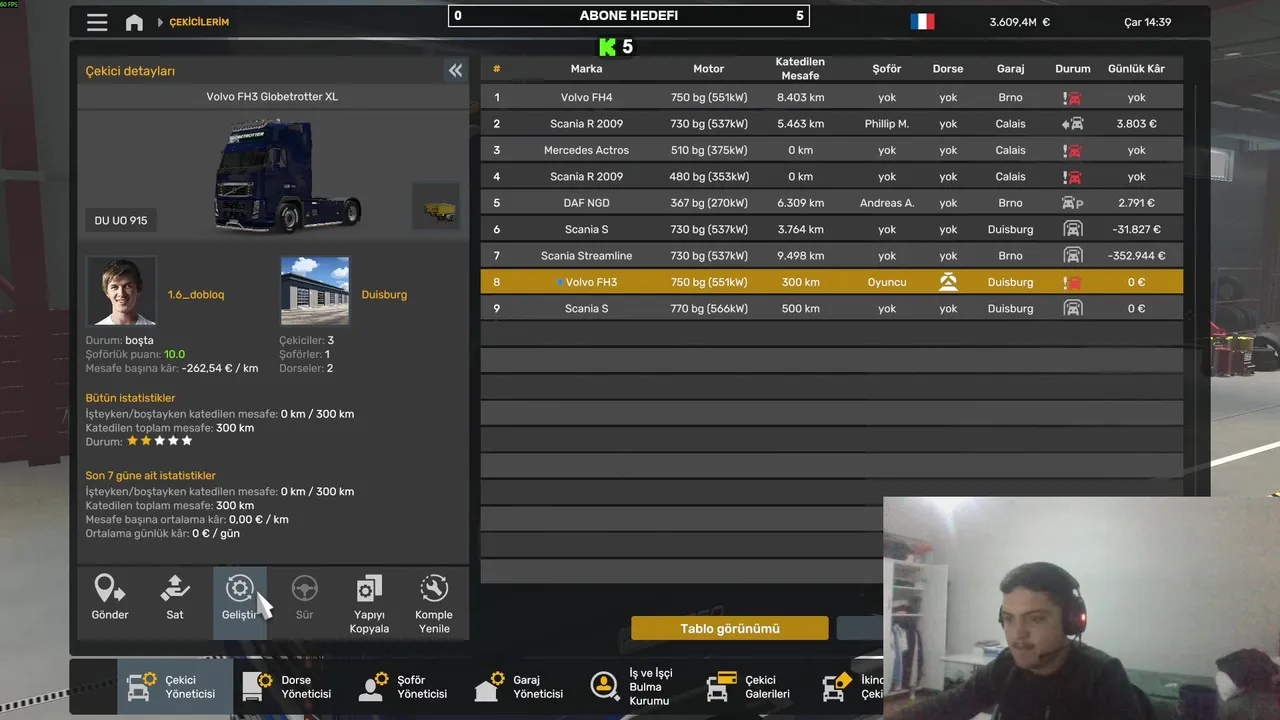Image resolution: width=1280 pixels, height=720 pixels.
Task: Click the Tablo görünümü button
Action: (730, 628)
